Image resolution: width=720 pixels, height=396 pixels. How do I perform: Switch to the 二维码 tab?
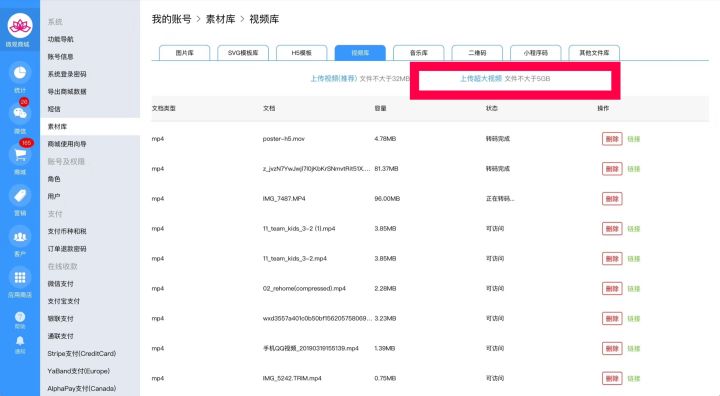tap(477, 53)
